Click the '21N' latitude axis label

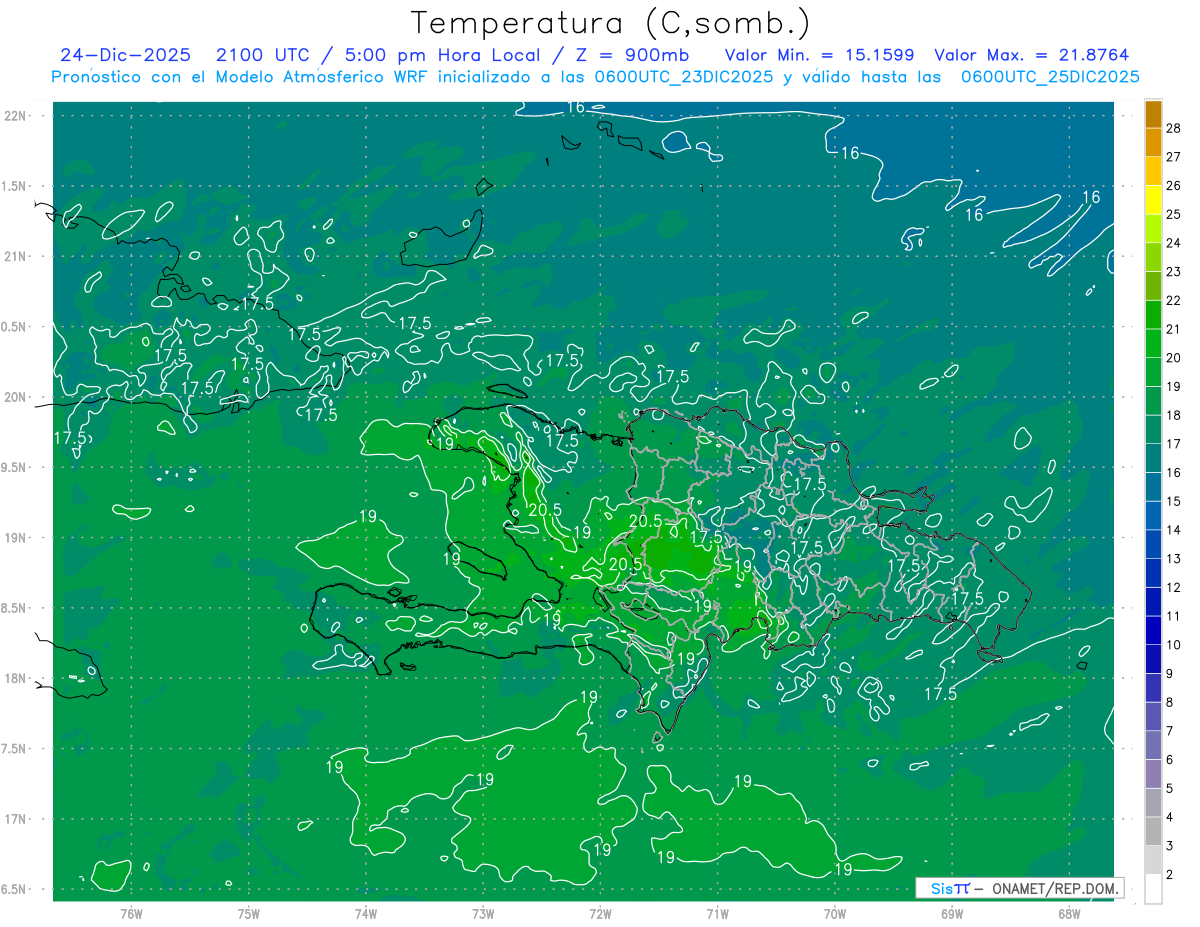coord(15,257)
